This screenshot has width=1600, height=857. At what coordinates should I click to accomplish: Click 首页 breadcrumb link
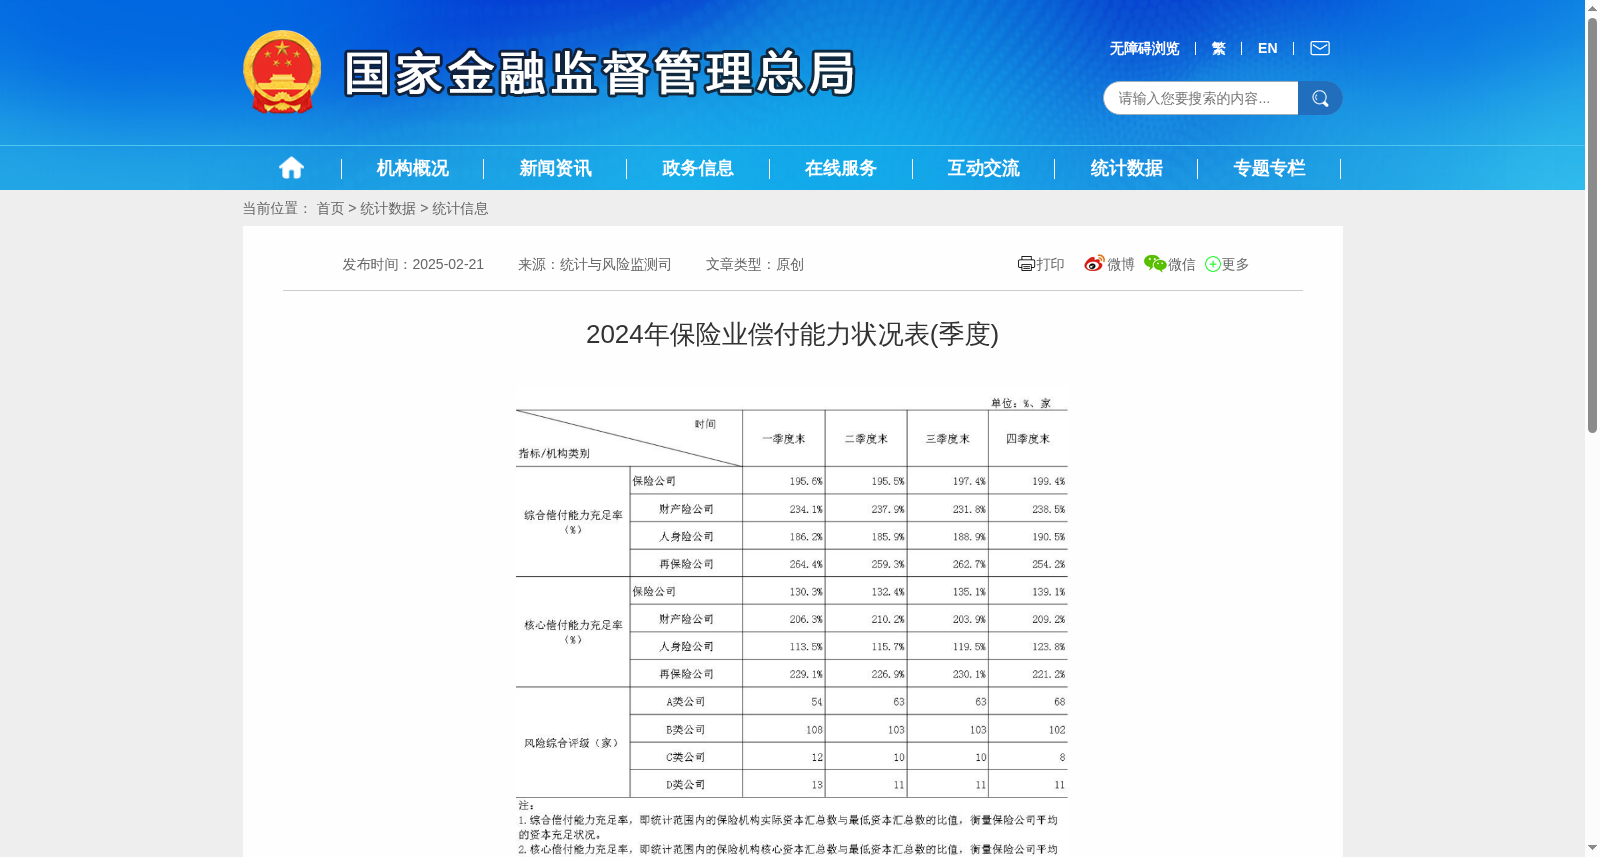point(330,208)
